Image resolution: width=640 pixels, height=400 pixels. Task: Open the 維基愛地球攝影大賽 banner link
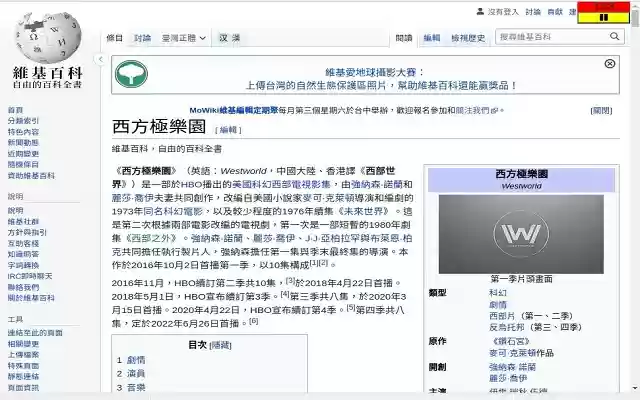(x=370, y=73)
